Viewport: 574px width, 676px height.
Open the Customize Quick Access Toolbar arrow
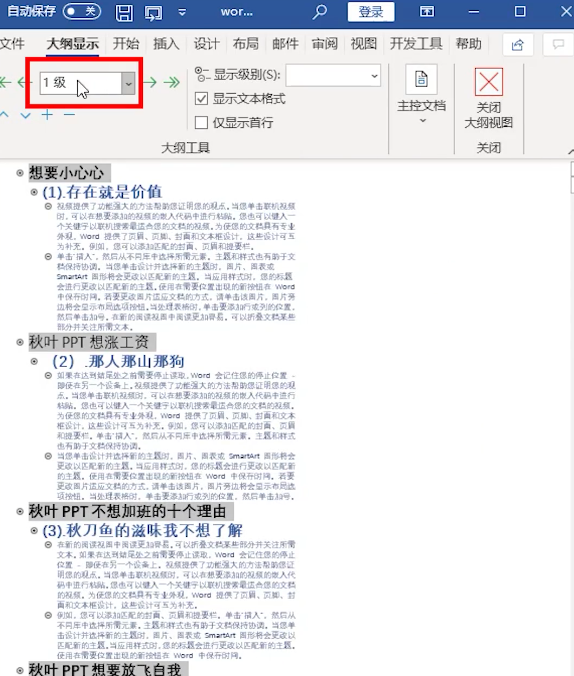tap(182, 12)
